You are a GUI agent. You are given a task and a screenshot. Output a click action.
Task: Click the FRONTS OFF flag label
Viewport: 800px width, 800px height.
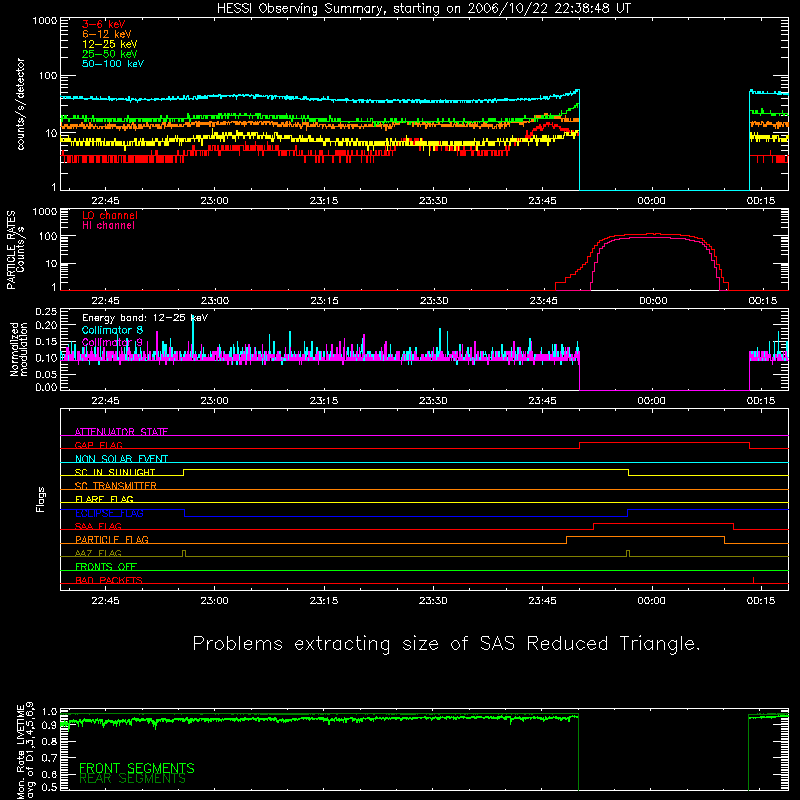coord(106,567)
